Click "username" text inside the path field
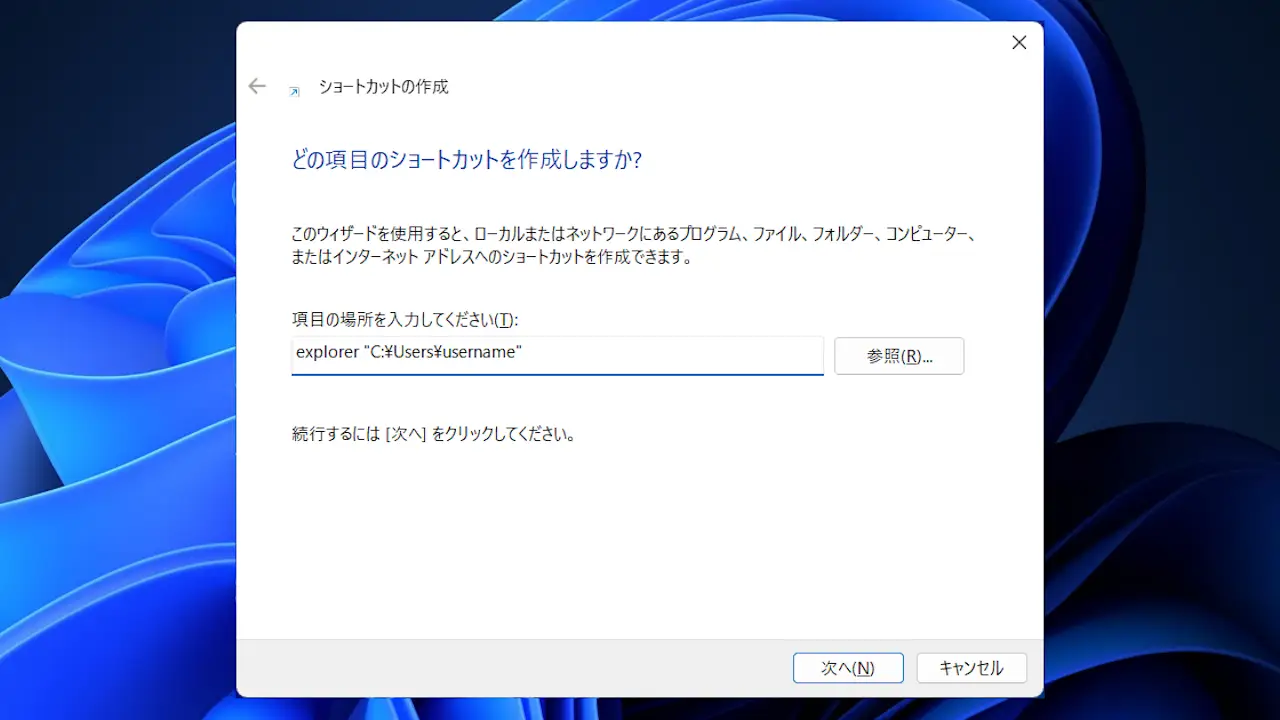Image resolution: width=1280 pixels, height=720 pixels. 480,353
